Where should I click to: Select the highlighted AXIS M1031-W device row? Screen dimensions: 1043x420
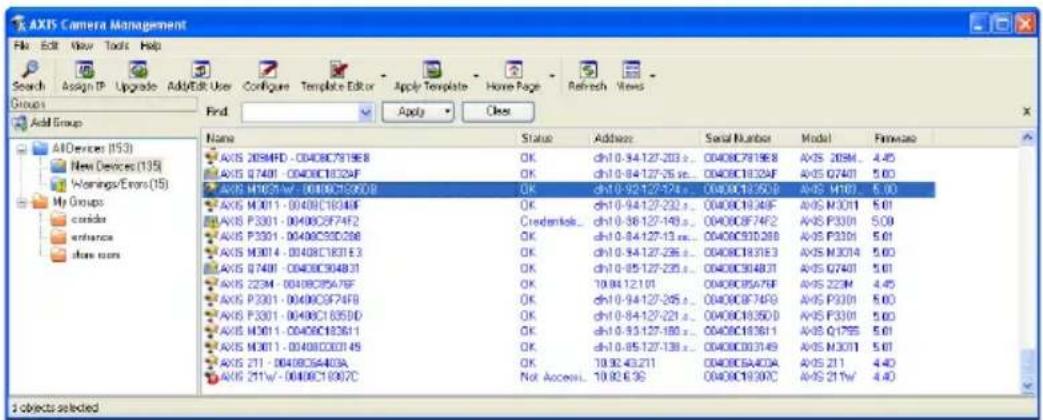coord(569,189)
